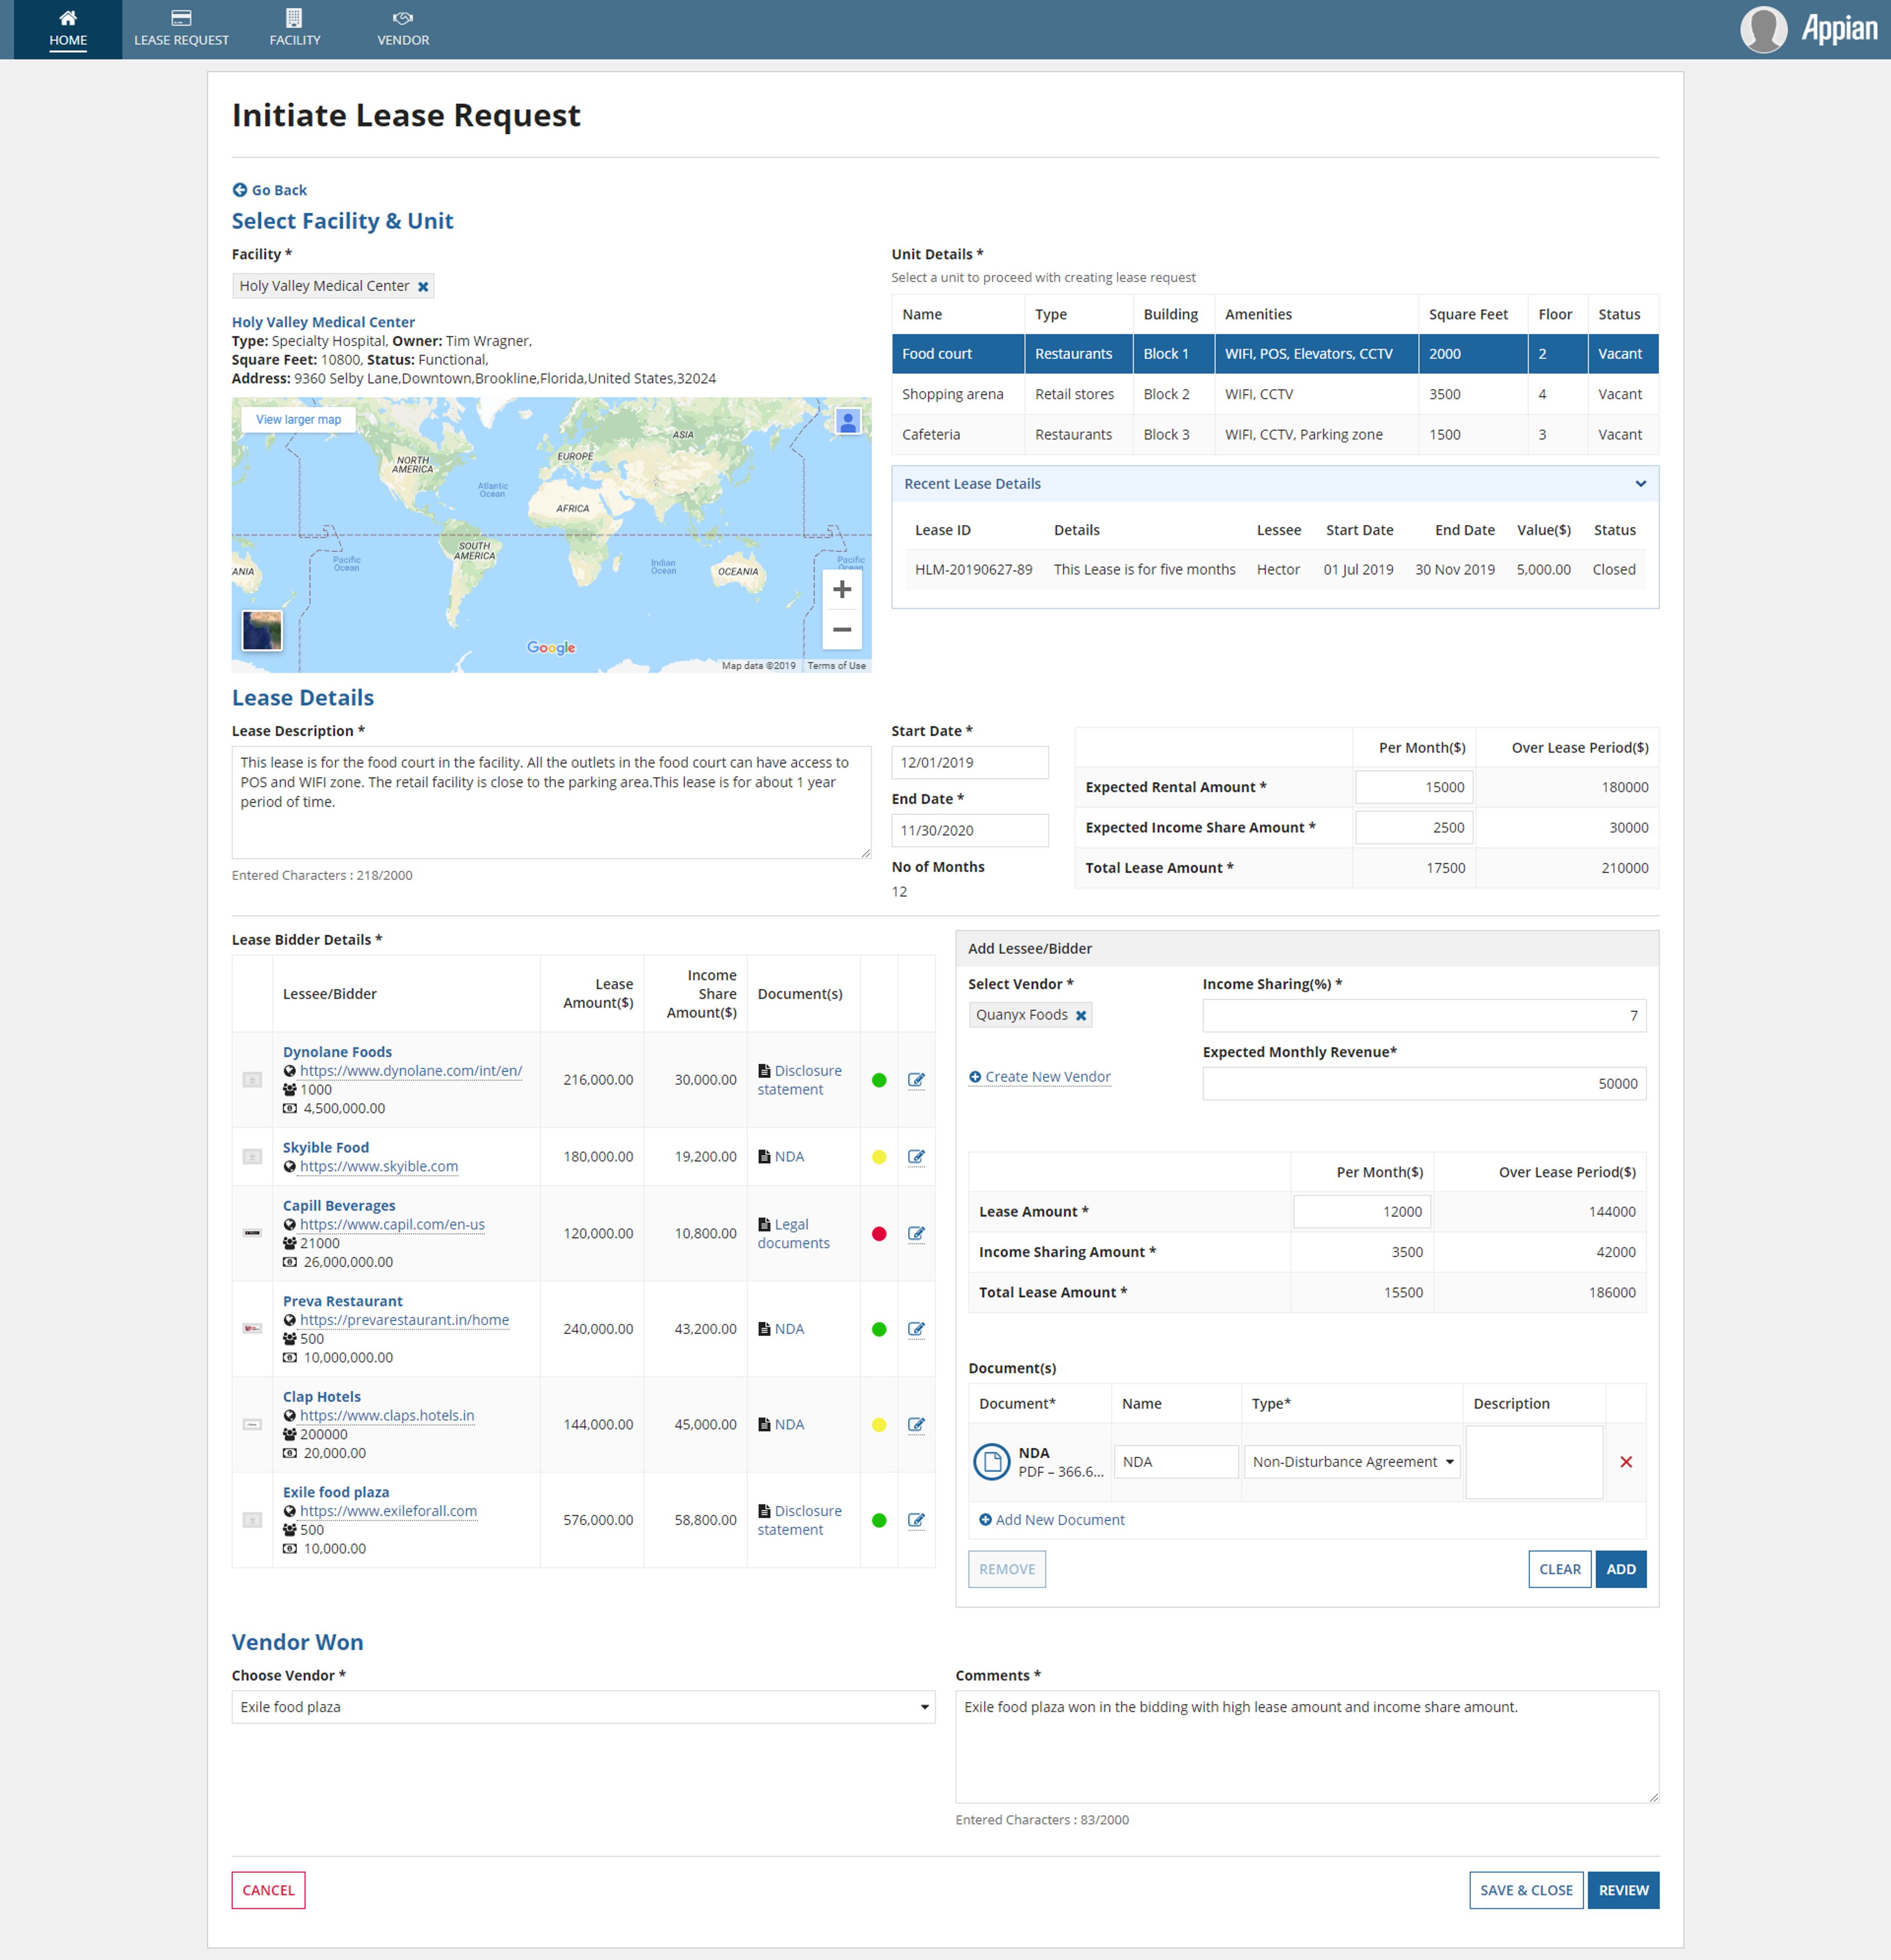Click Skyible Food yellow status indicator
The image size is (1891, 1960).
(879, 1157)
